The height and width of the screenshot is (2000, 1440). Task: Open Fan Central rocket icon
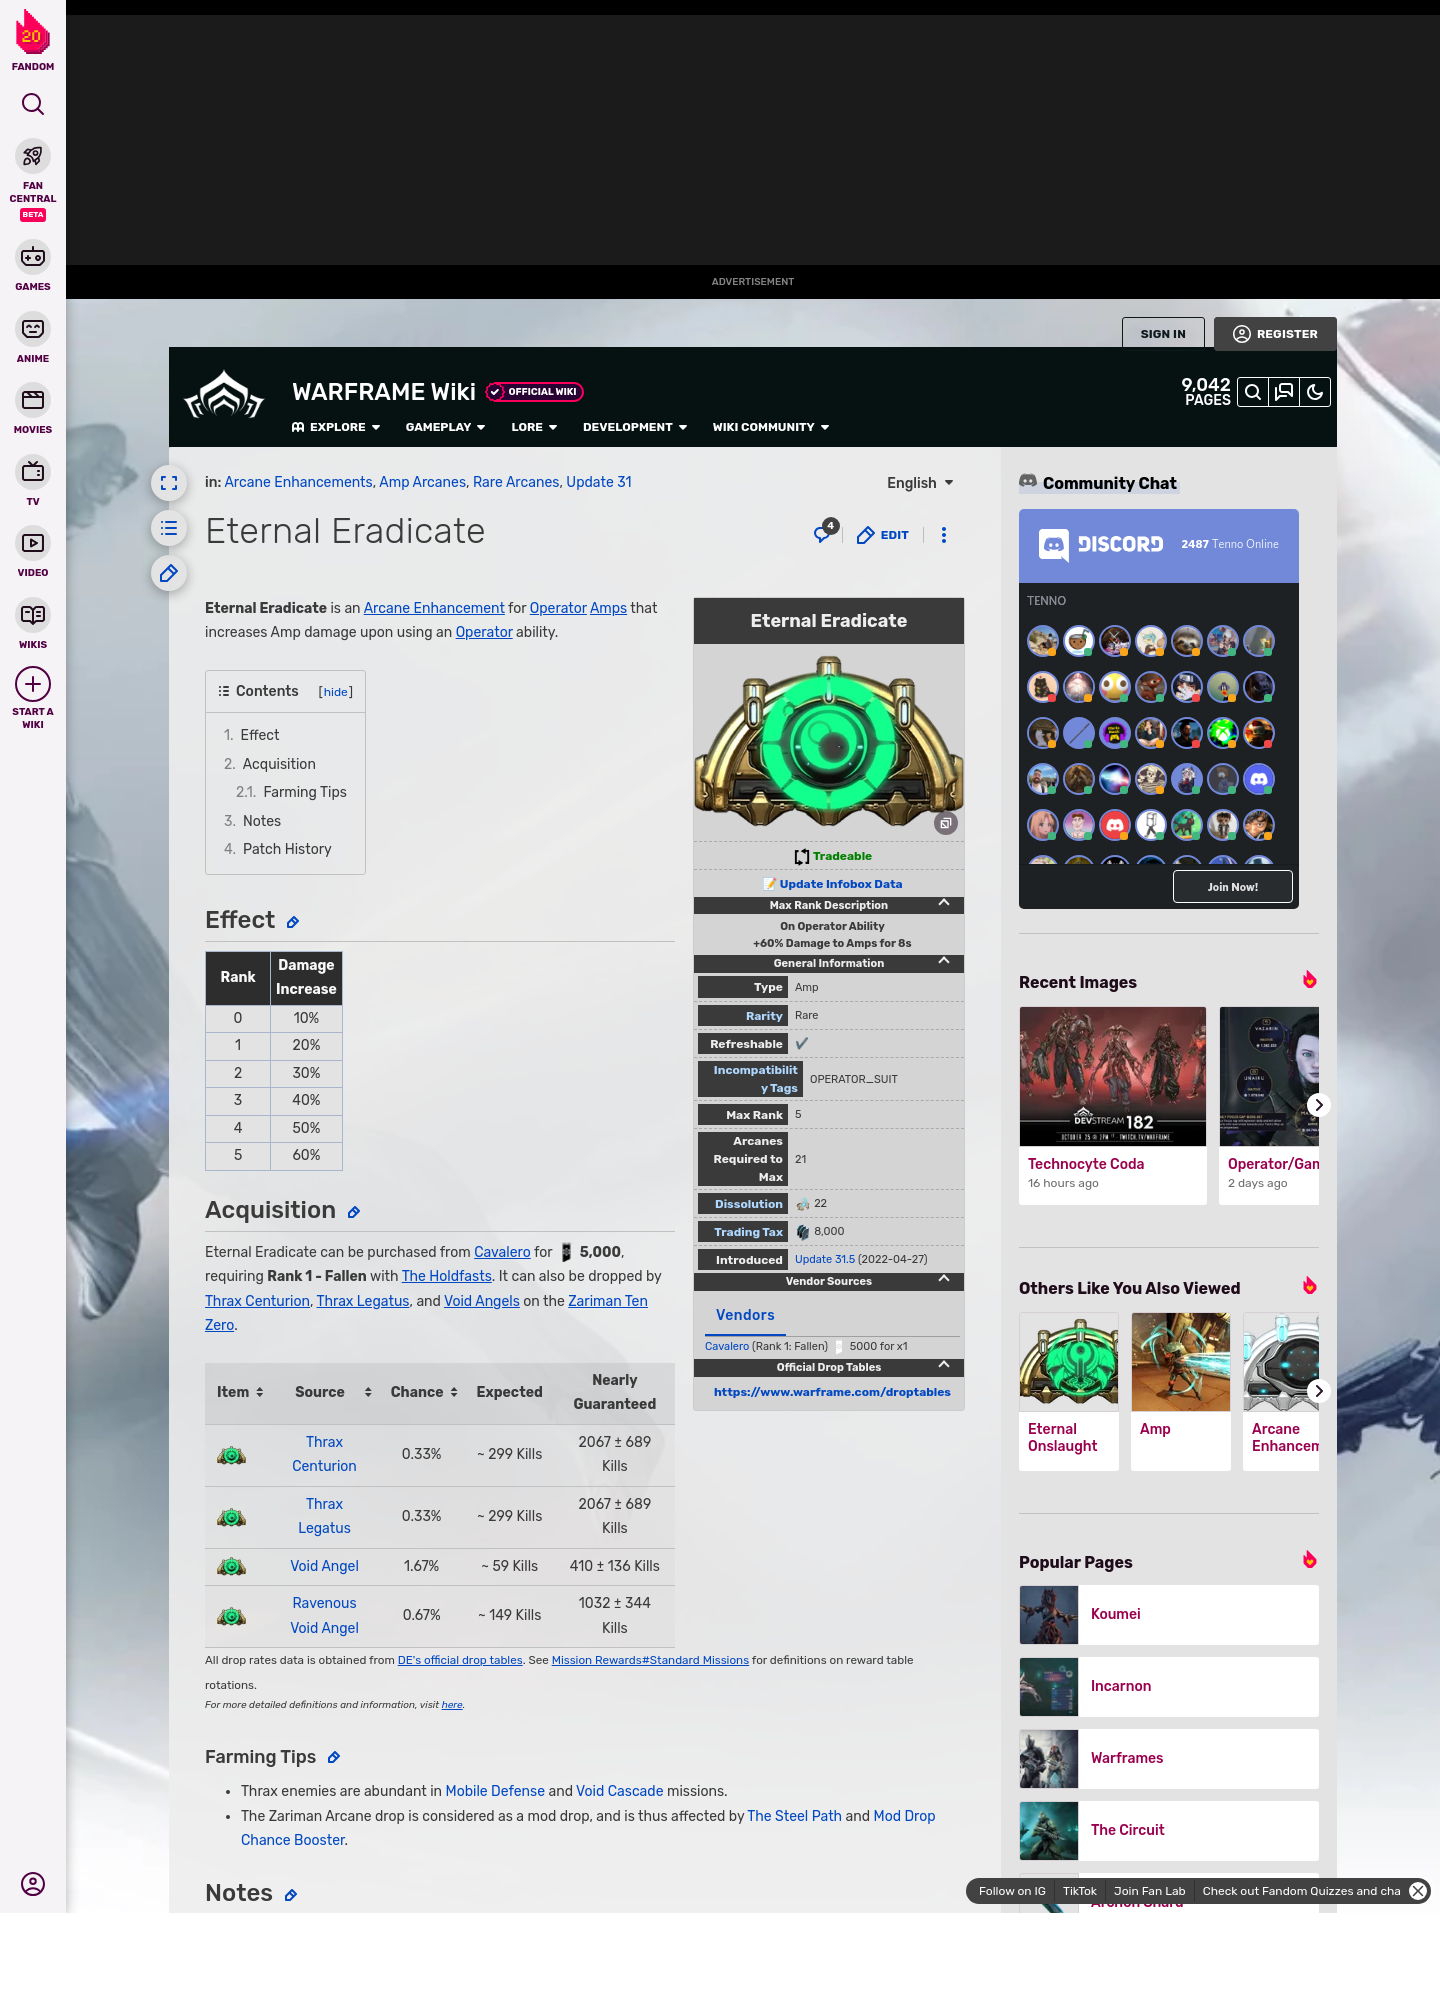pos(33,156)
